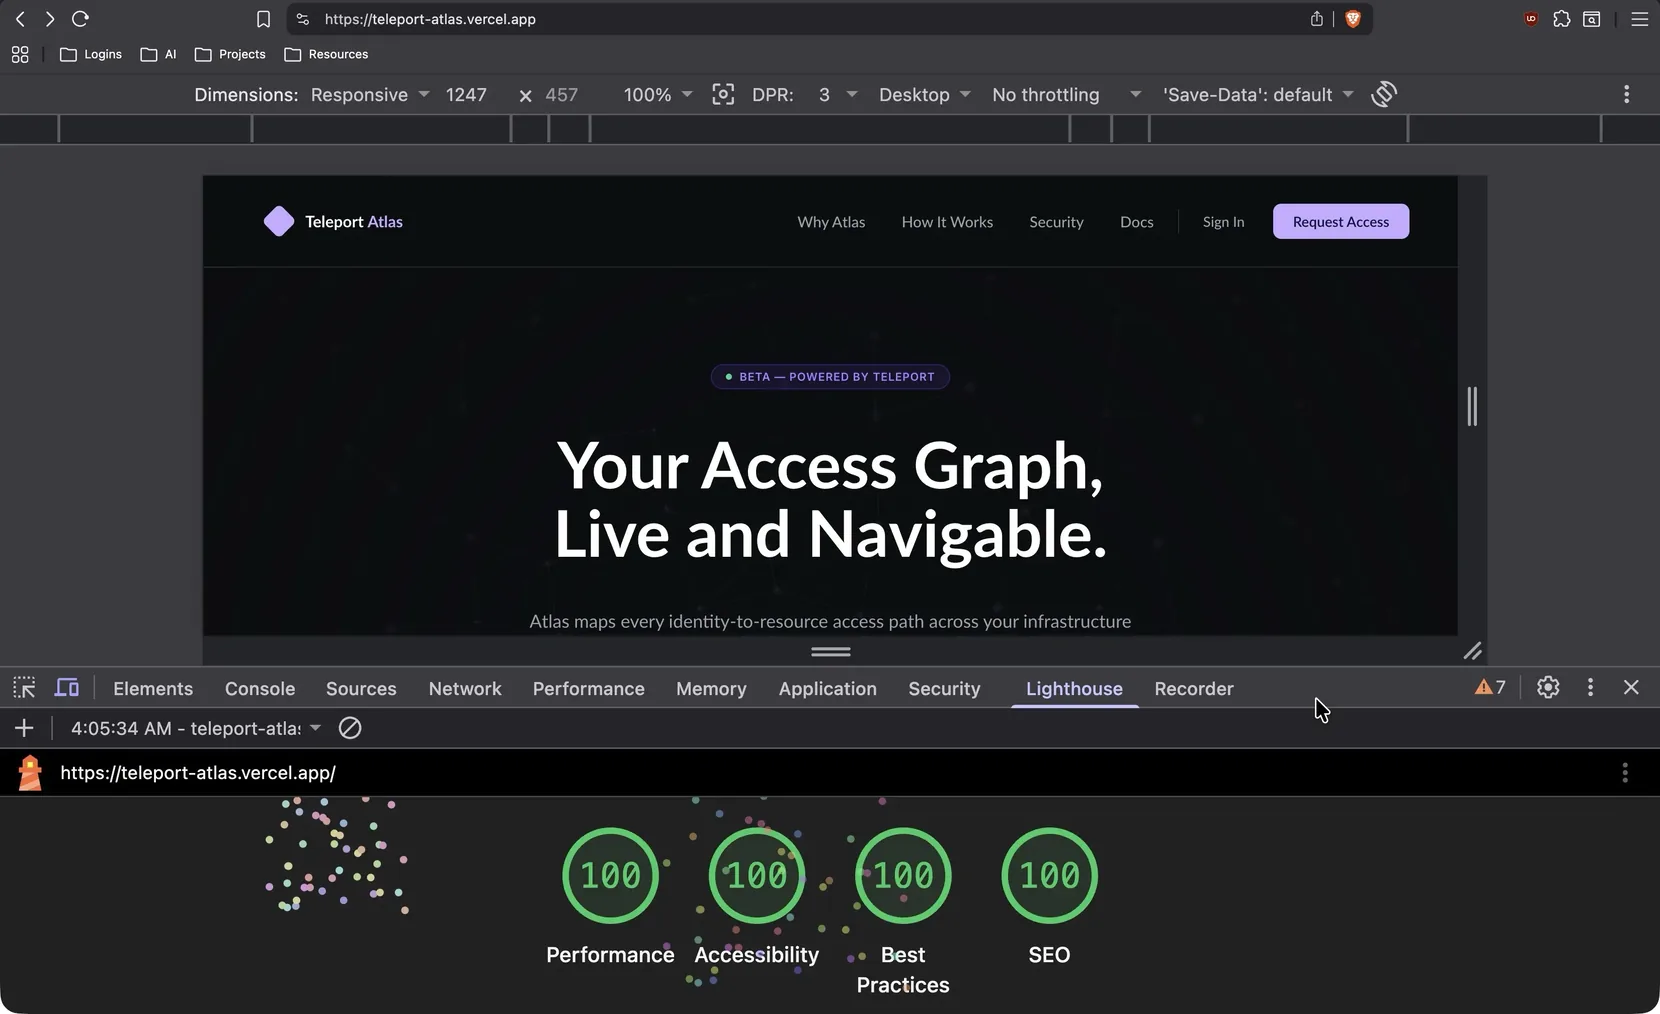The height and width of the screenshot is (1014, 1660).
Task: Open the Desktop device type dropdown
Action: [924, 94]
